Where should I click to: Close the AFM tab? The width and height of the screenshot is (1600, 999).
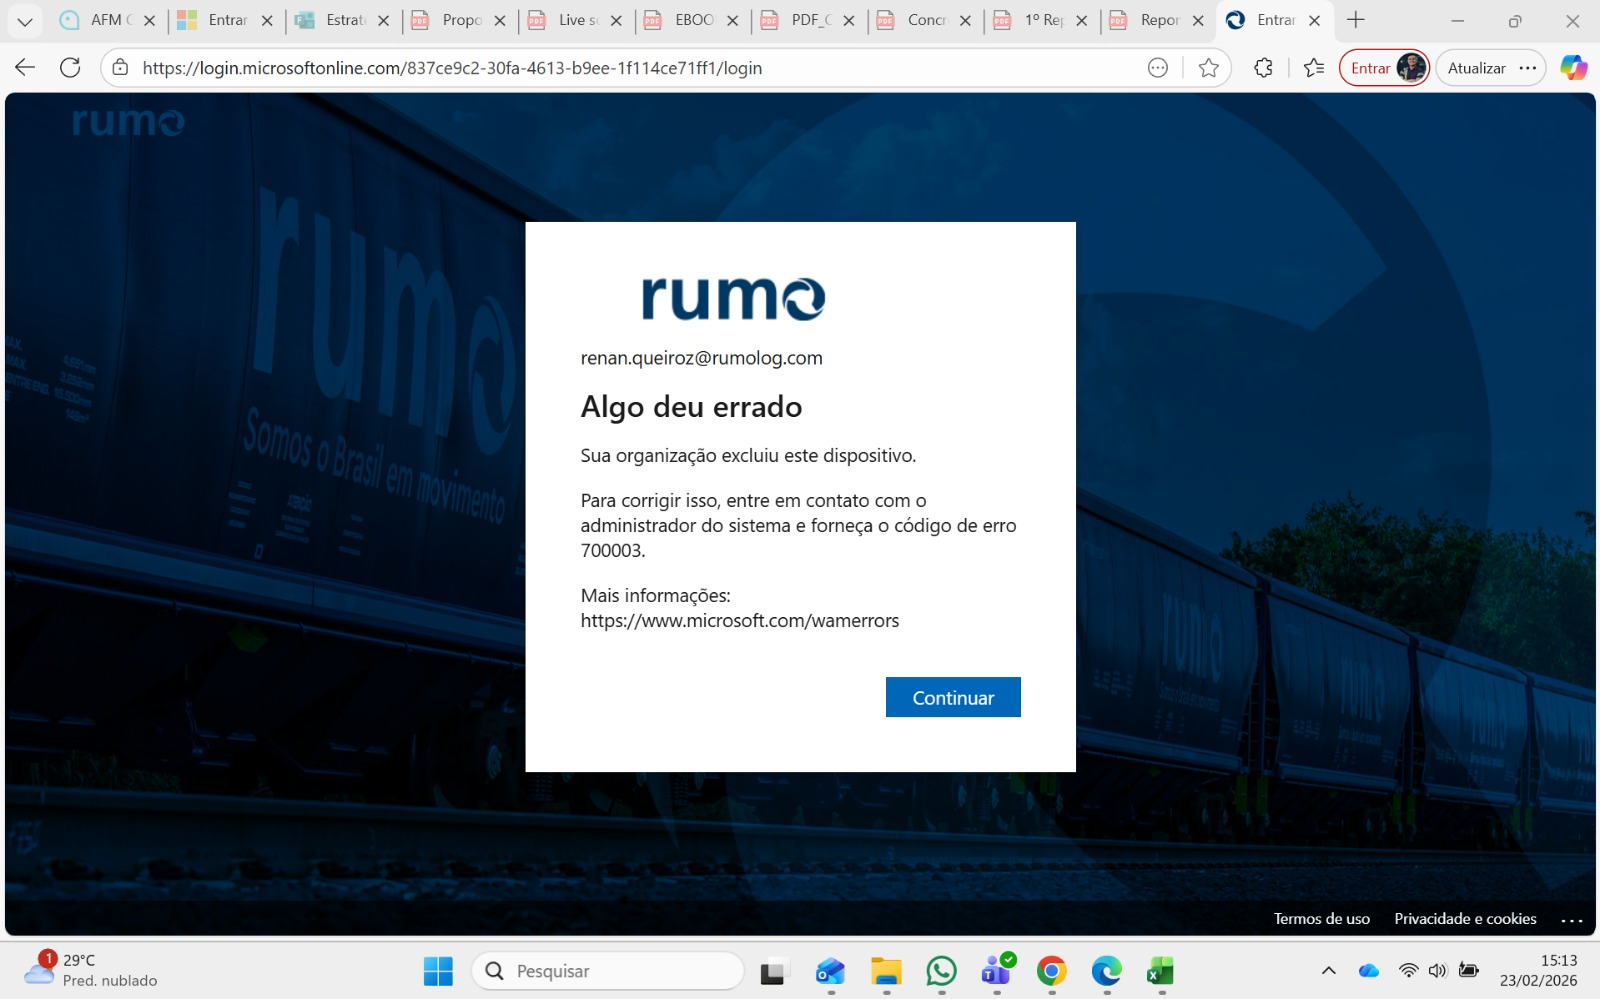pos(150,20)
